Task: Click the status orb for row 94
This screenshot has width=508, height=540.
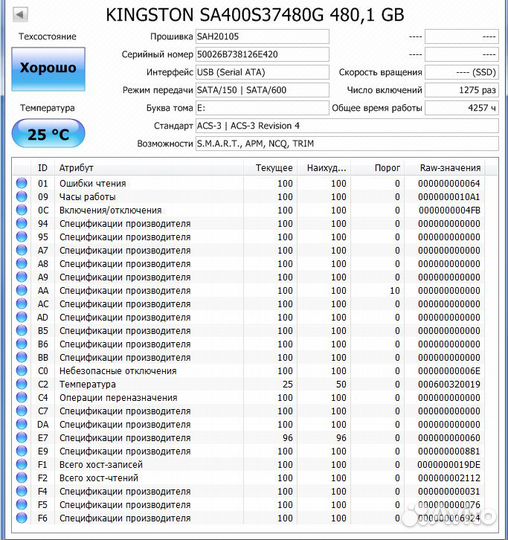Action: 22,223
